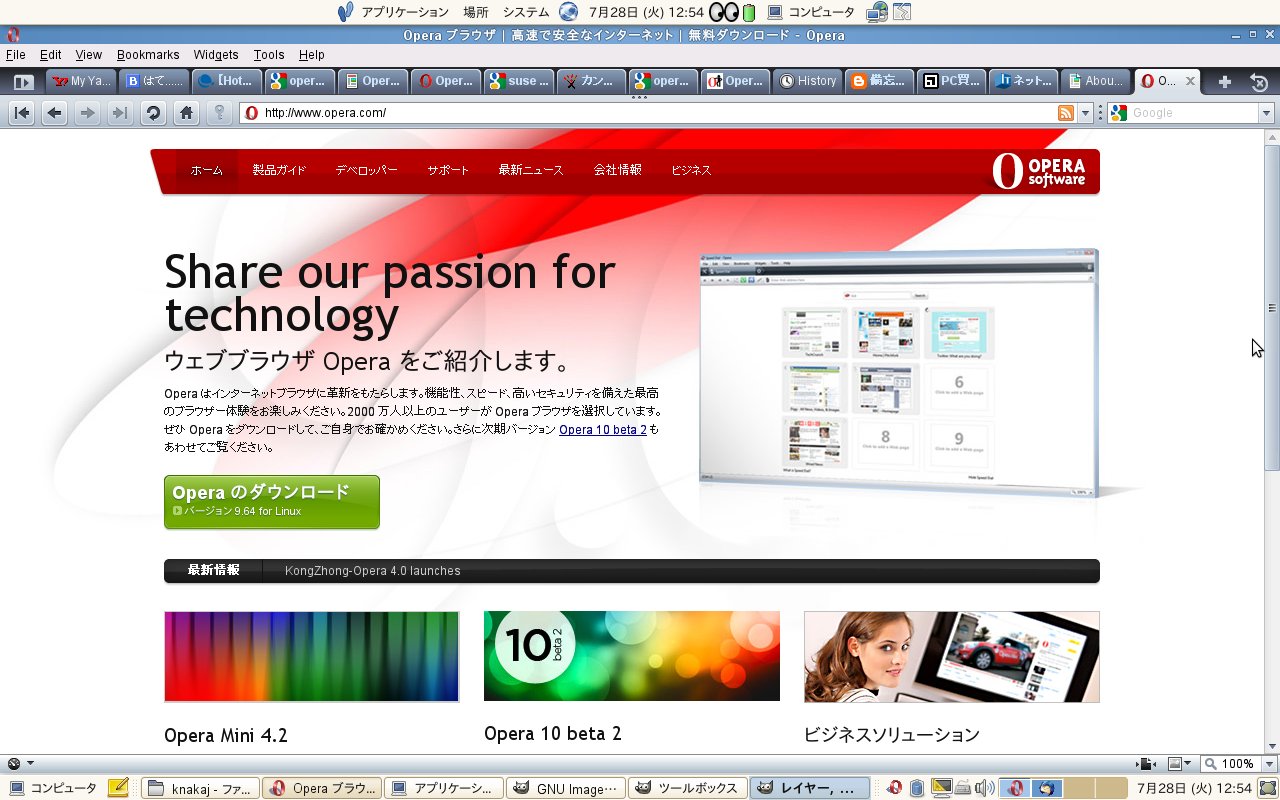1280x800 pixels.
Task: Go to the Home page button
Action: [186, 113]
